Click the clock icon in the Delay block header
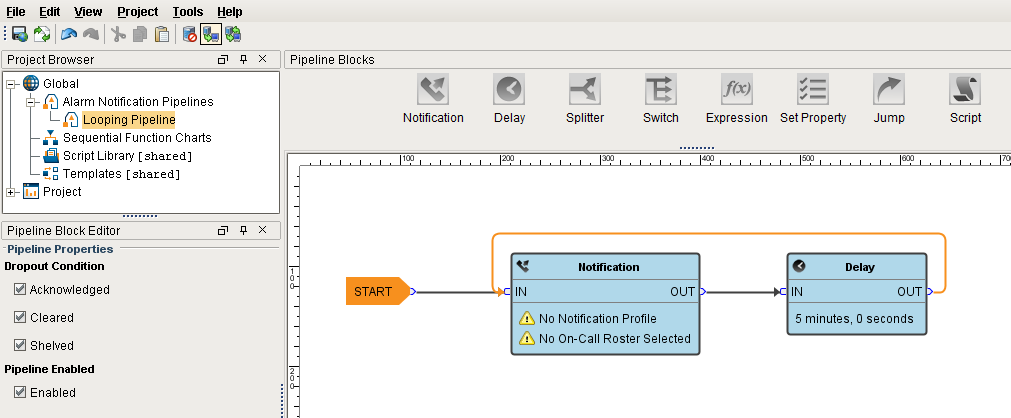This screenshot has width=1011, height=418. 799,266
